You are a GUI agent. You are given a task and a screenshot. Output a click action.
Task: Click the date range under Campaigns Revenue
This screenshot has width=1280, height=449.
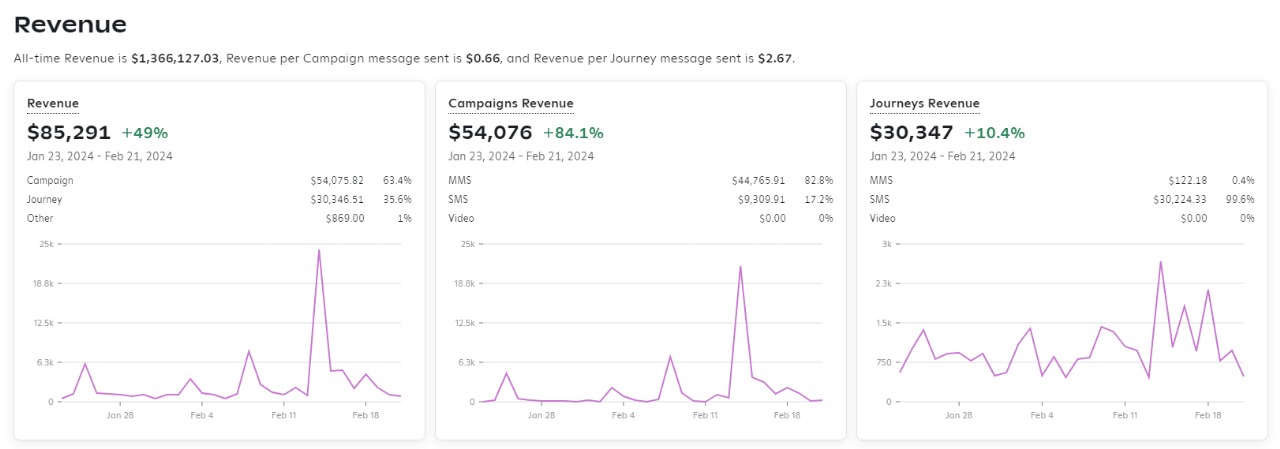click(x=521, y=156)
